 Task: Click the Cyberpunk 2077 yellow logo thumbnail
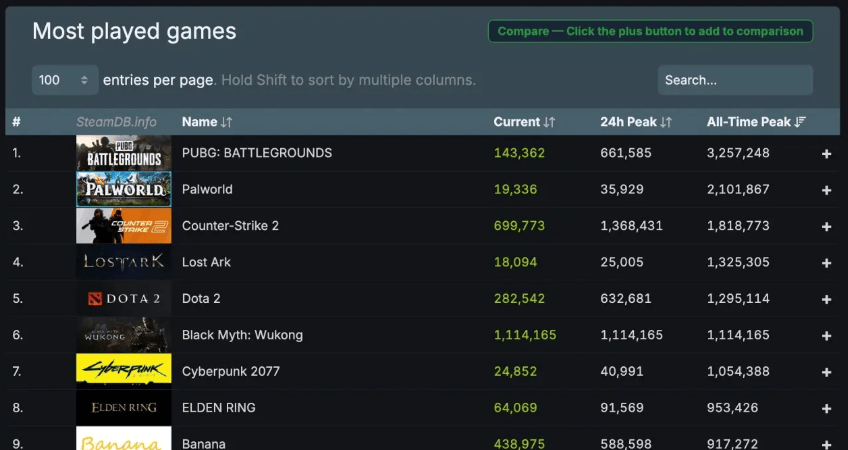124,371
